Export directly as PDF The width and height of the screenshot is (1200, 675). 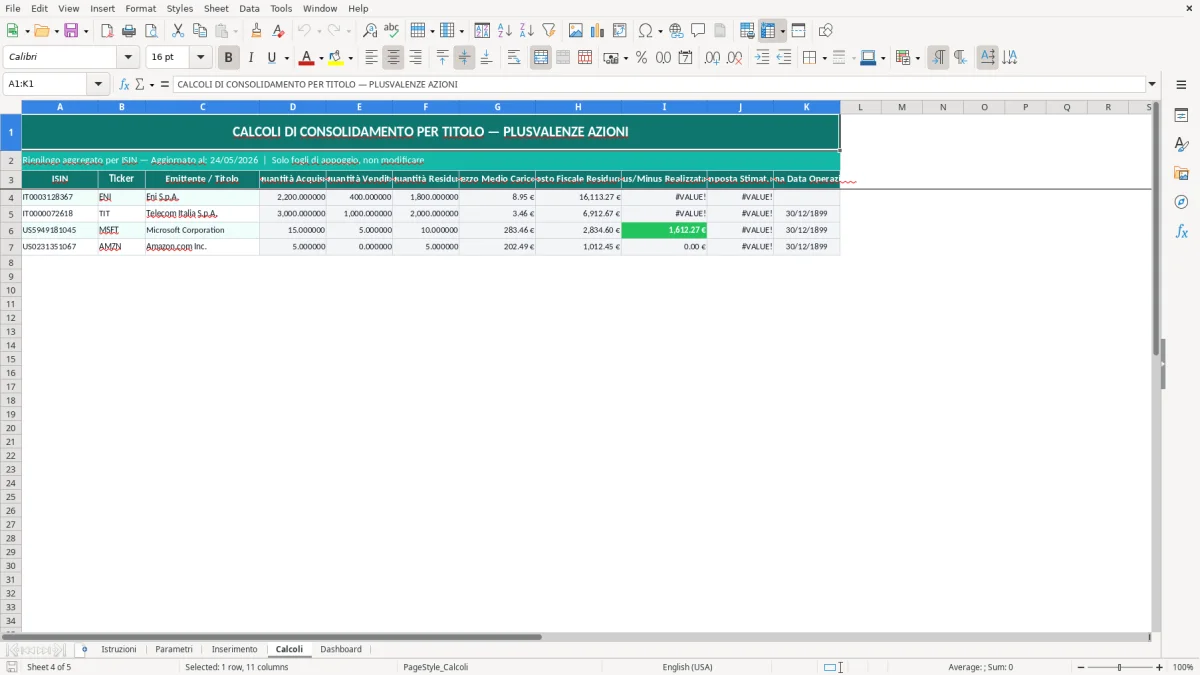tap(107, 31)
